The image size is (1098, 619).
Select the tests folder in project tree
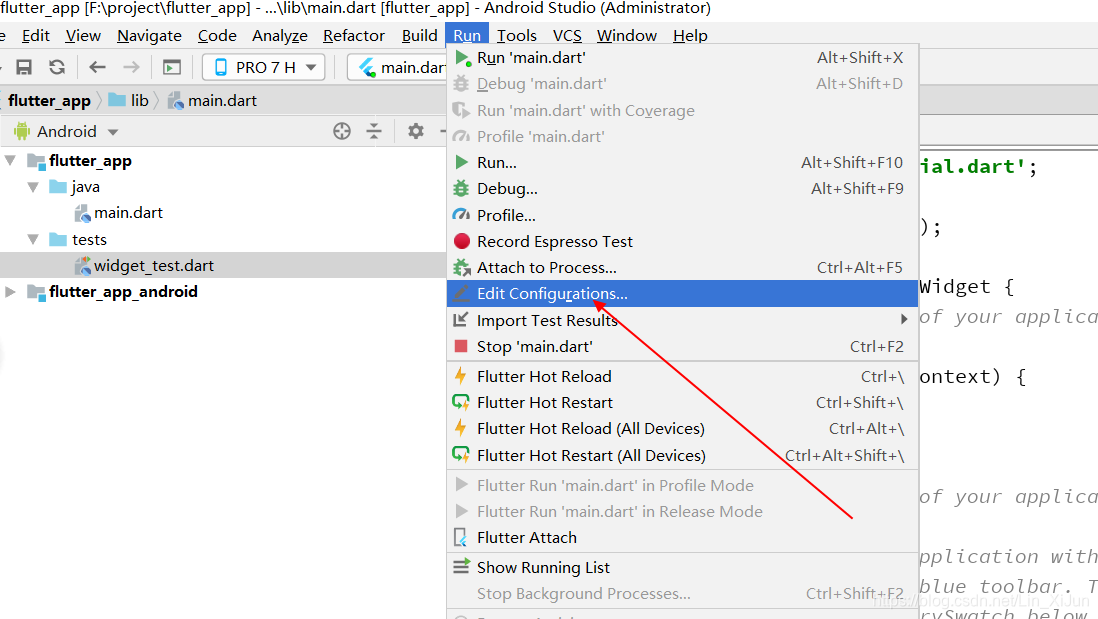[78, 239]
